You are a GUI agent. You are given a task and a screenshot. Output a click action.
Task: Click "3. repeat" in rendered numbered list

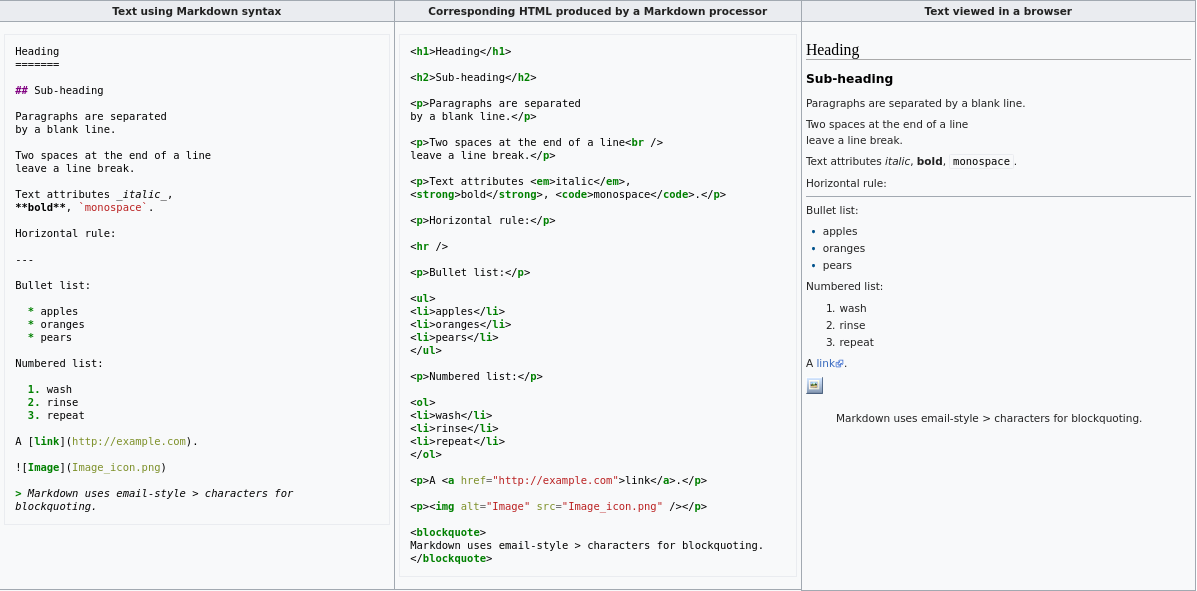tap(849, 342)
